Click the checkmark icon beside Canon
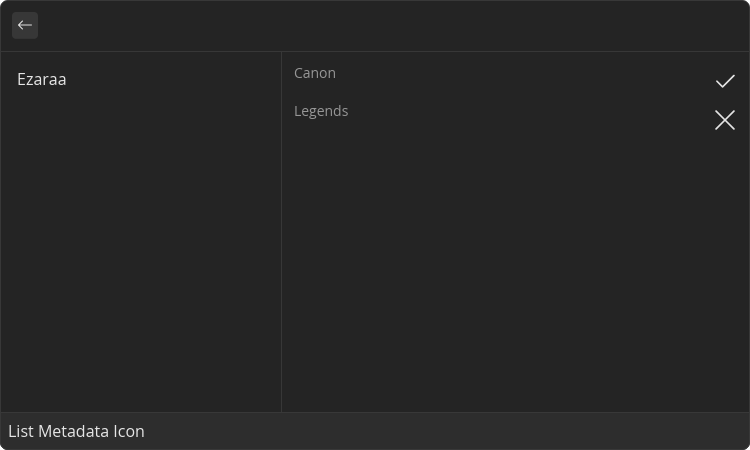This screenshot has height=450, width=750. 725,81
